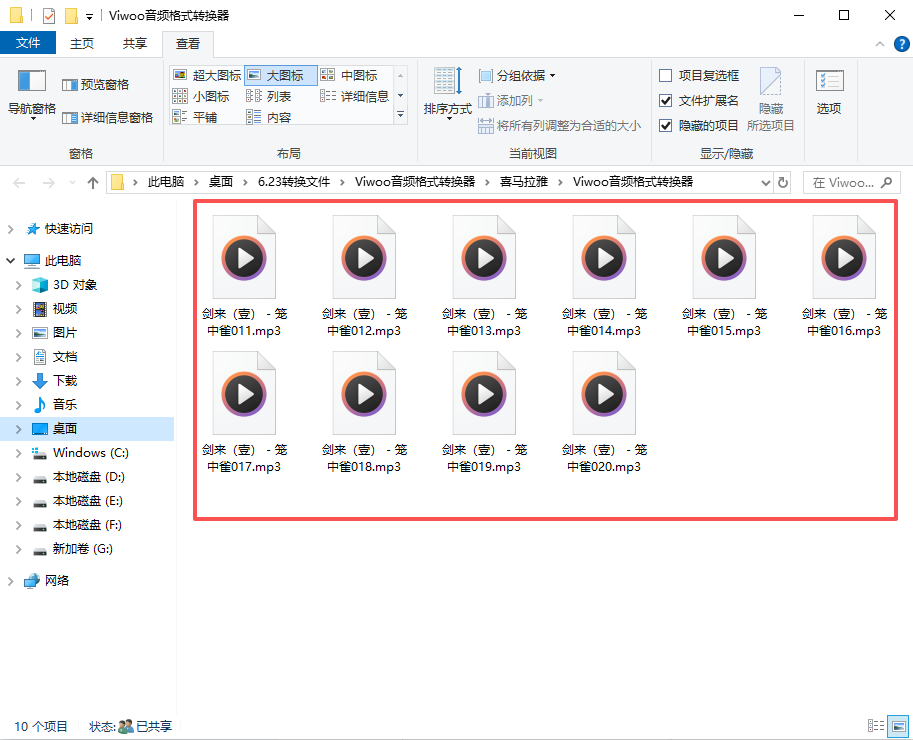
Task: Click the Help question mark icon
Action: pos(901,44)
